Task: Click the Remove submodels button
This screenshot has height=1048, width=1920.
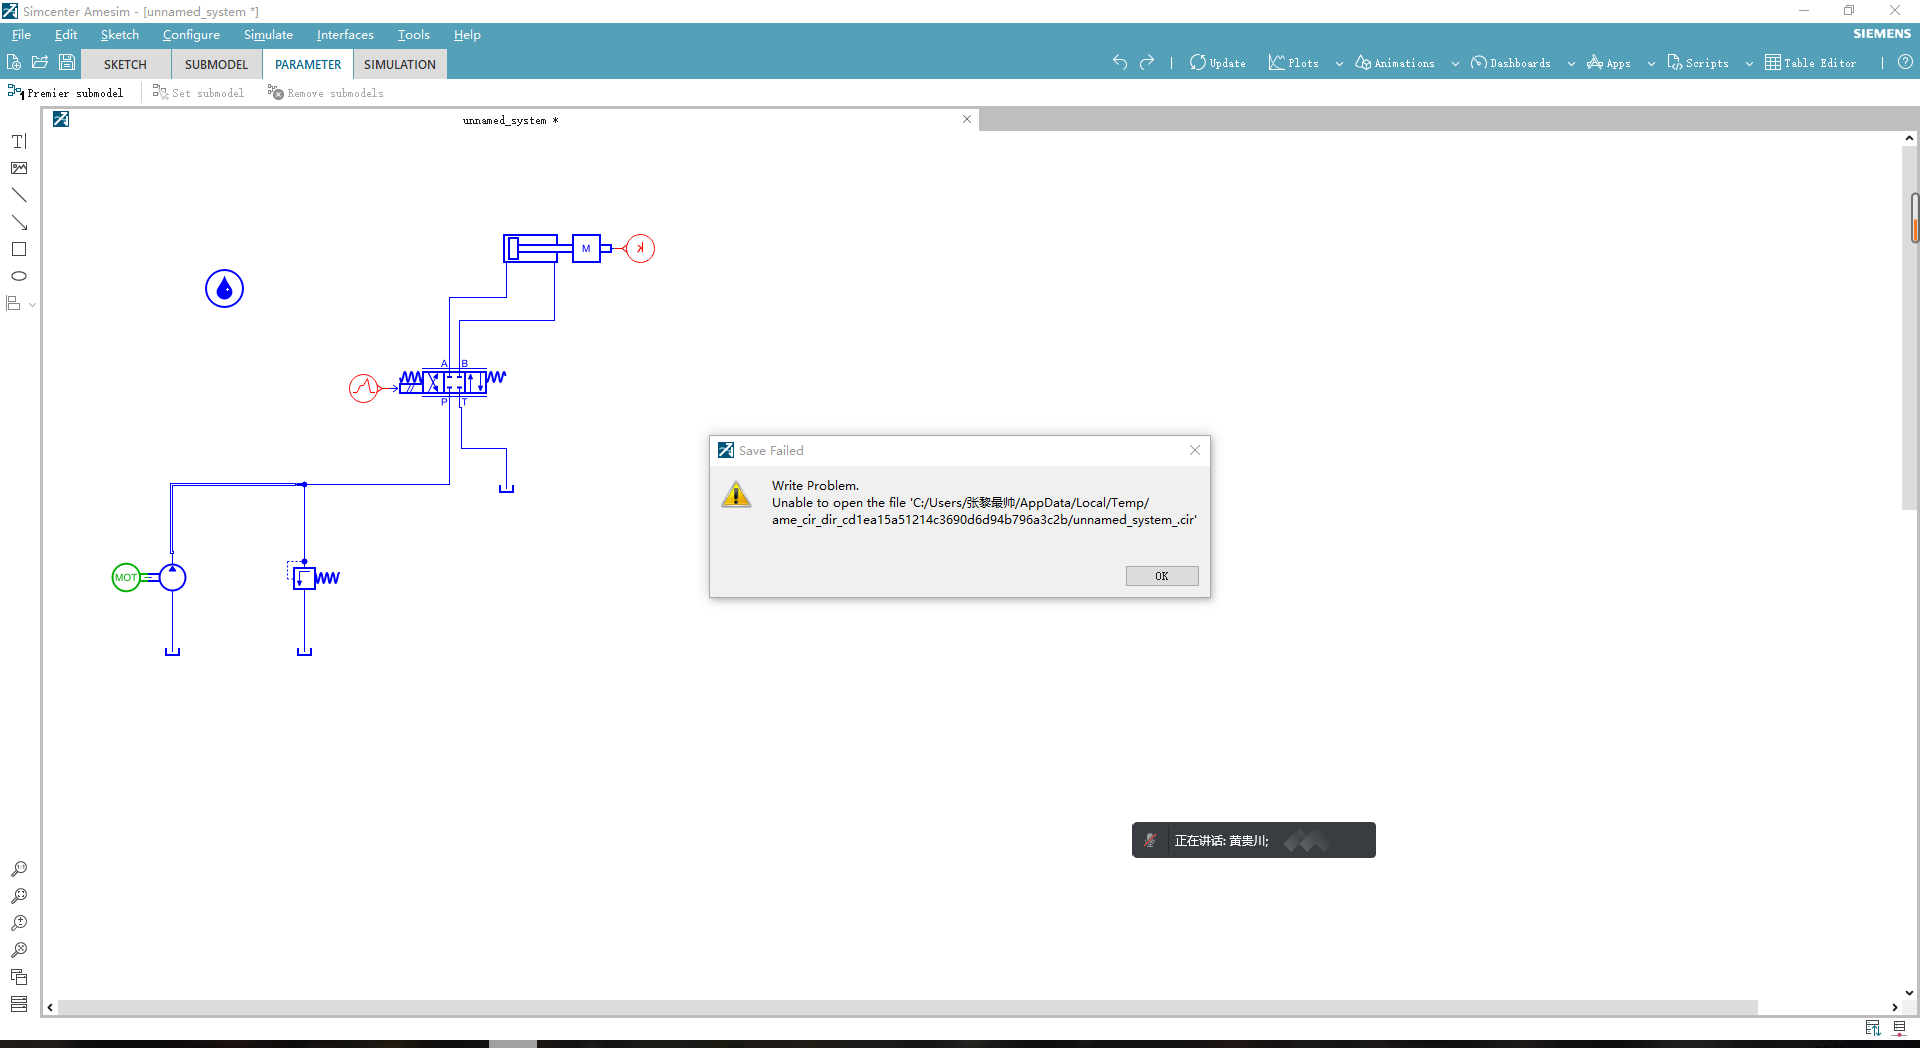Action: (326, 93)
